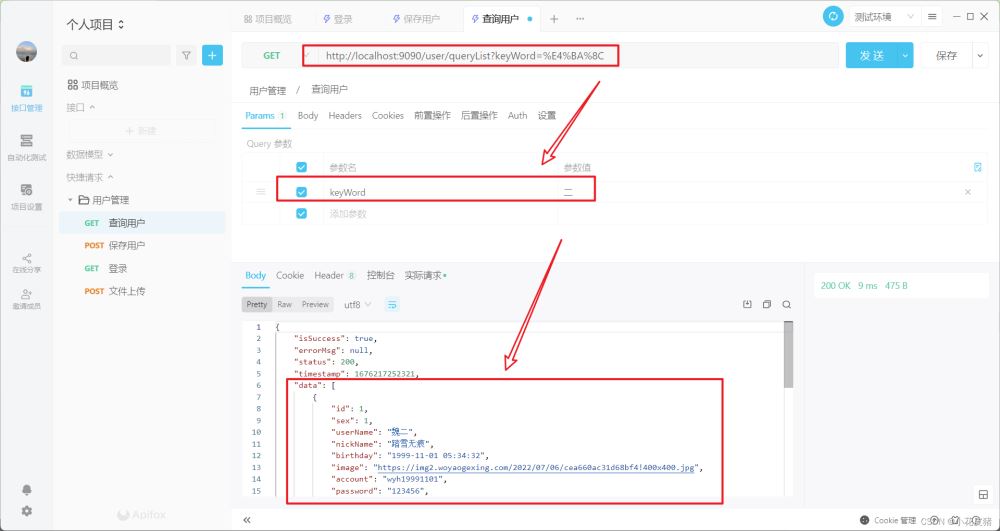The height and width of the screenshot is (531, 1000).
Task: Open the request Body tab
Action: point(308,115)
